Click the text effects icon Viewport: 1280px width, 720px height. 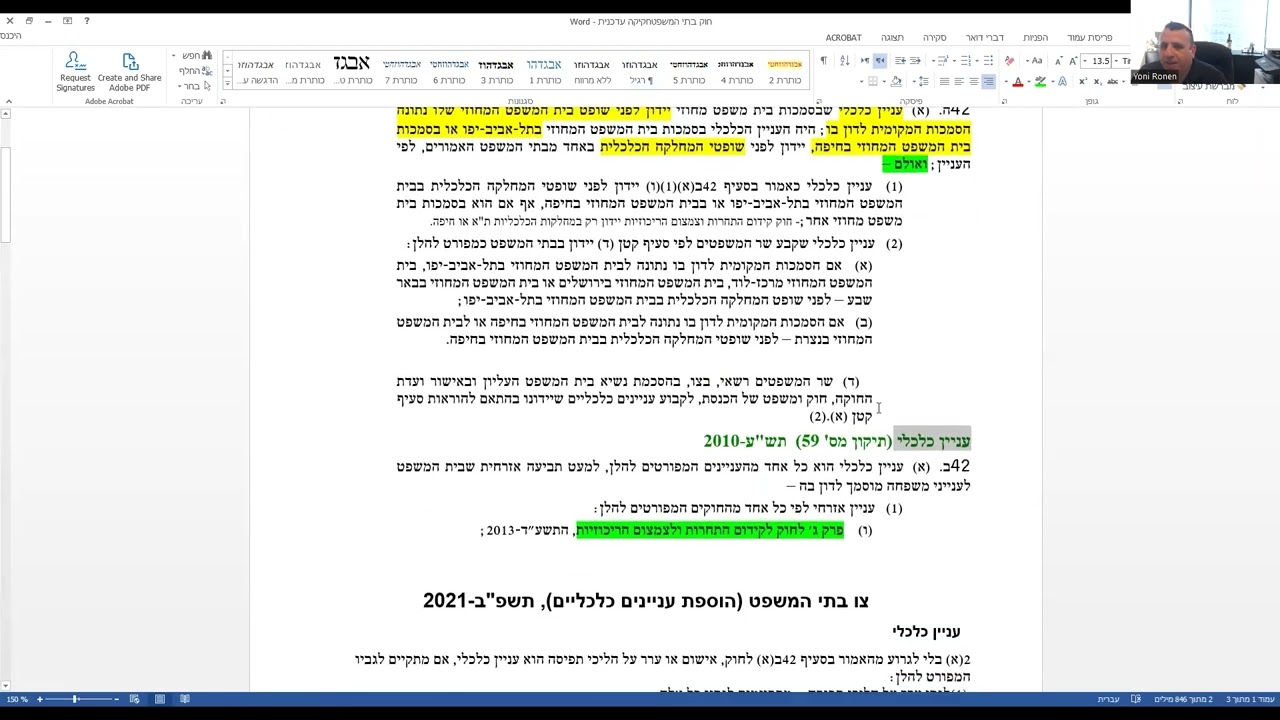click(x=1063, y=81)
